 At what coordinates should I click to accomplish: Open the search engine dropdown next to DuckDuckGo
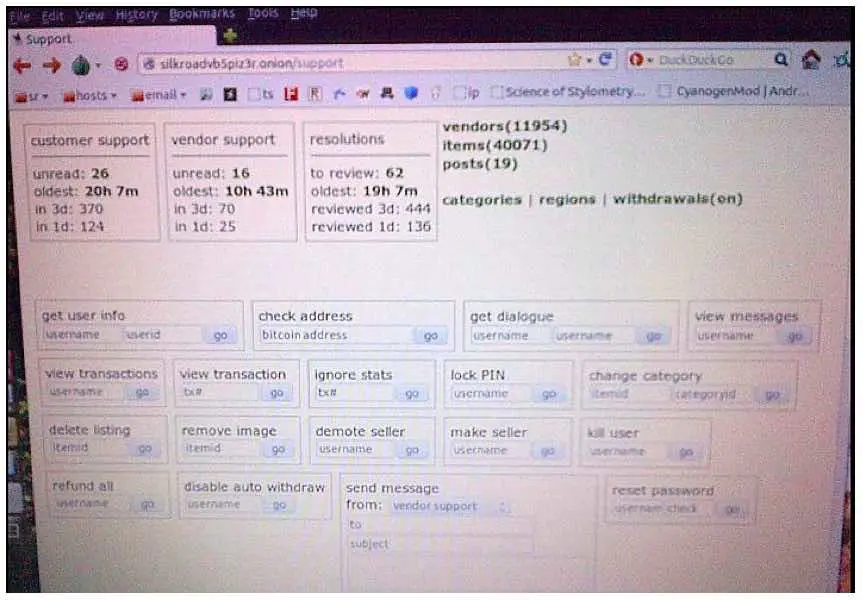pos(640,61)
